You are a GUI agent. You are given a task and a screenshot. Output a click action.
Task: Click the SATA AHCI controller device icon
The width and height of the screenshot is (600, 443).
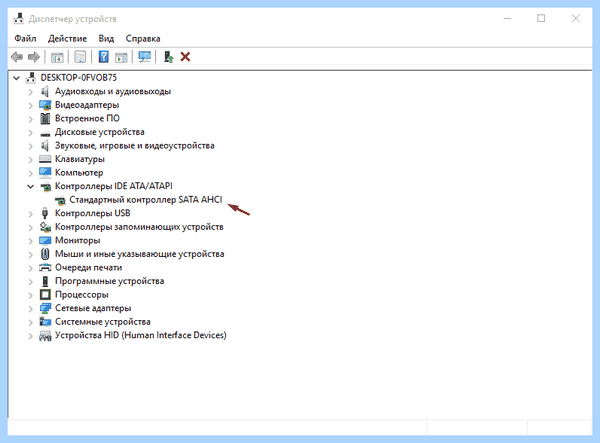[x=60, y=200]
